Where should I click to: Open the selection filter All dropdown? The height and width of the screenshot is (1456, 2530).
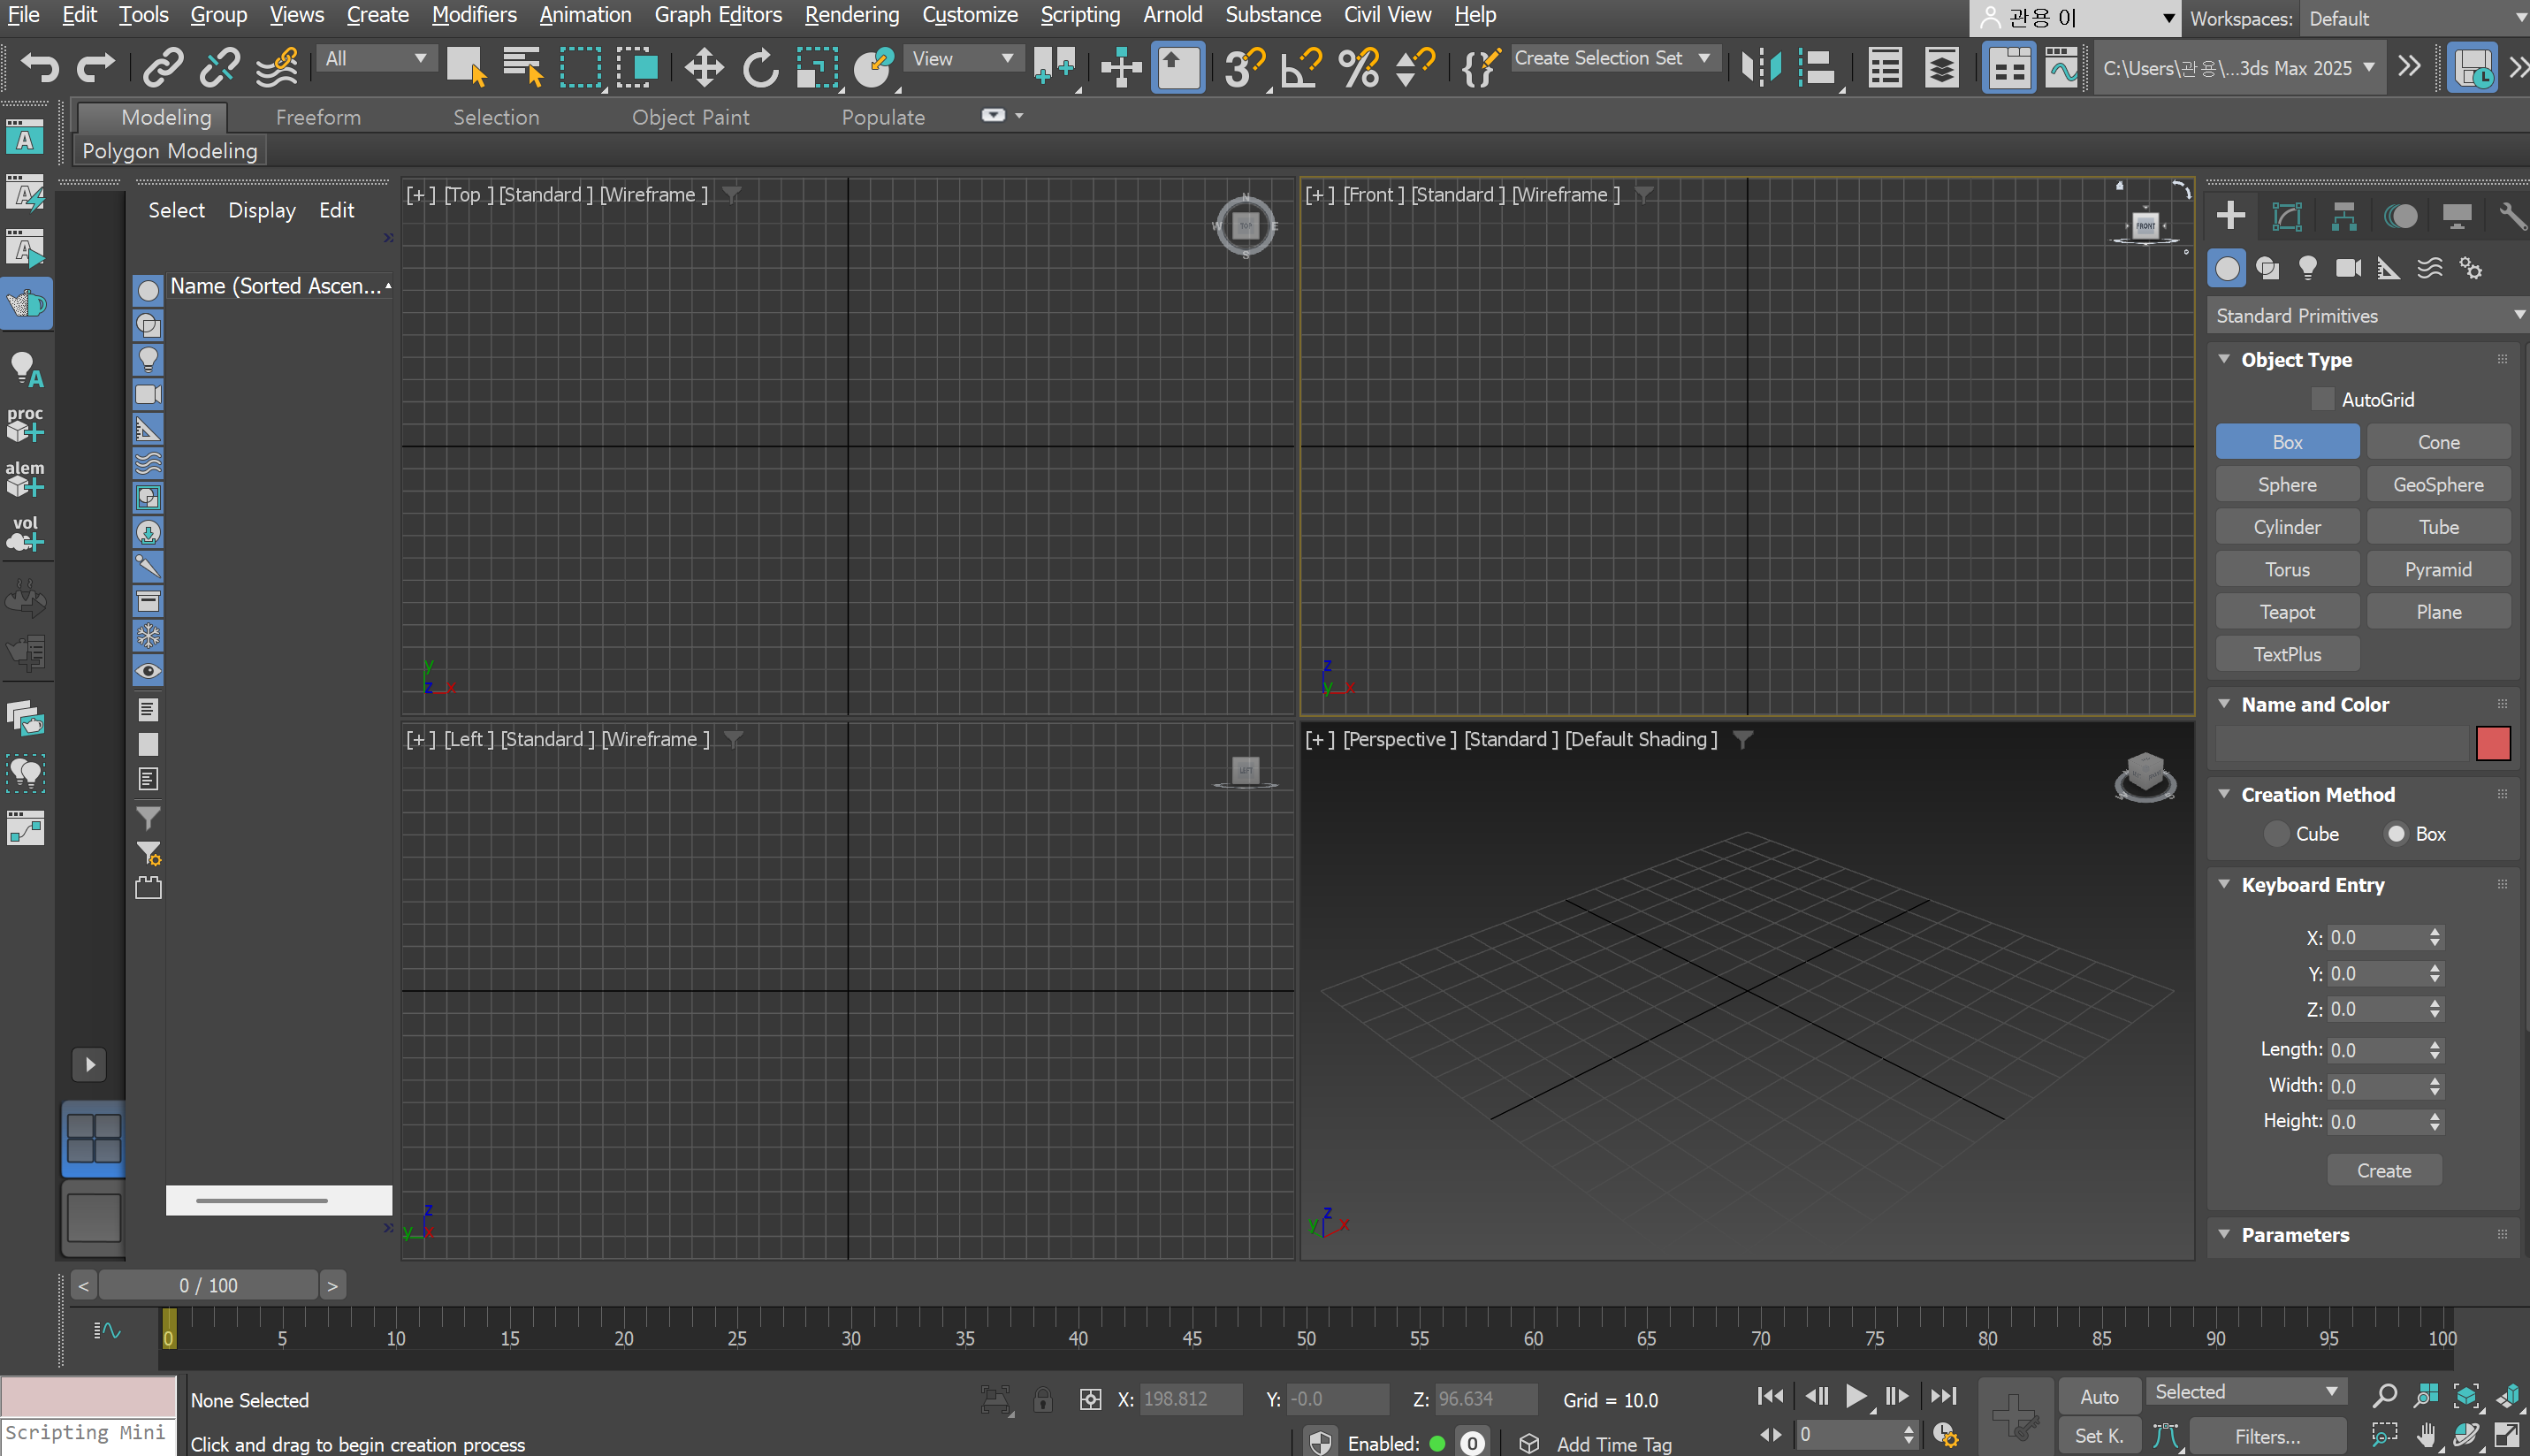click(x=375, y=58)
